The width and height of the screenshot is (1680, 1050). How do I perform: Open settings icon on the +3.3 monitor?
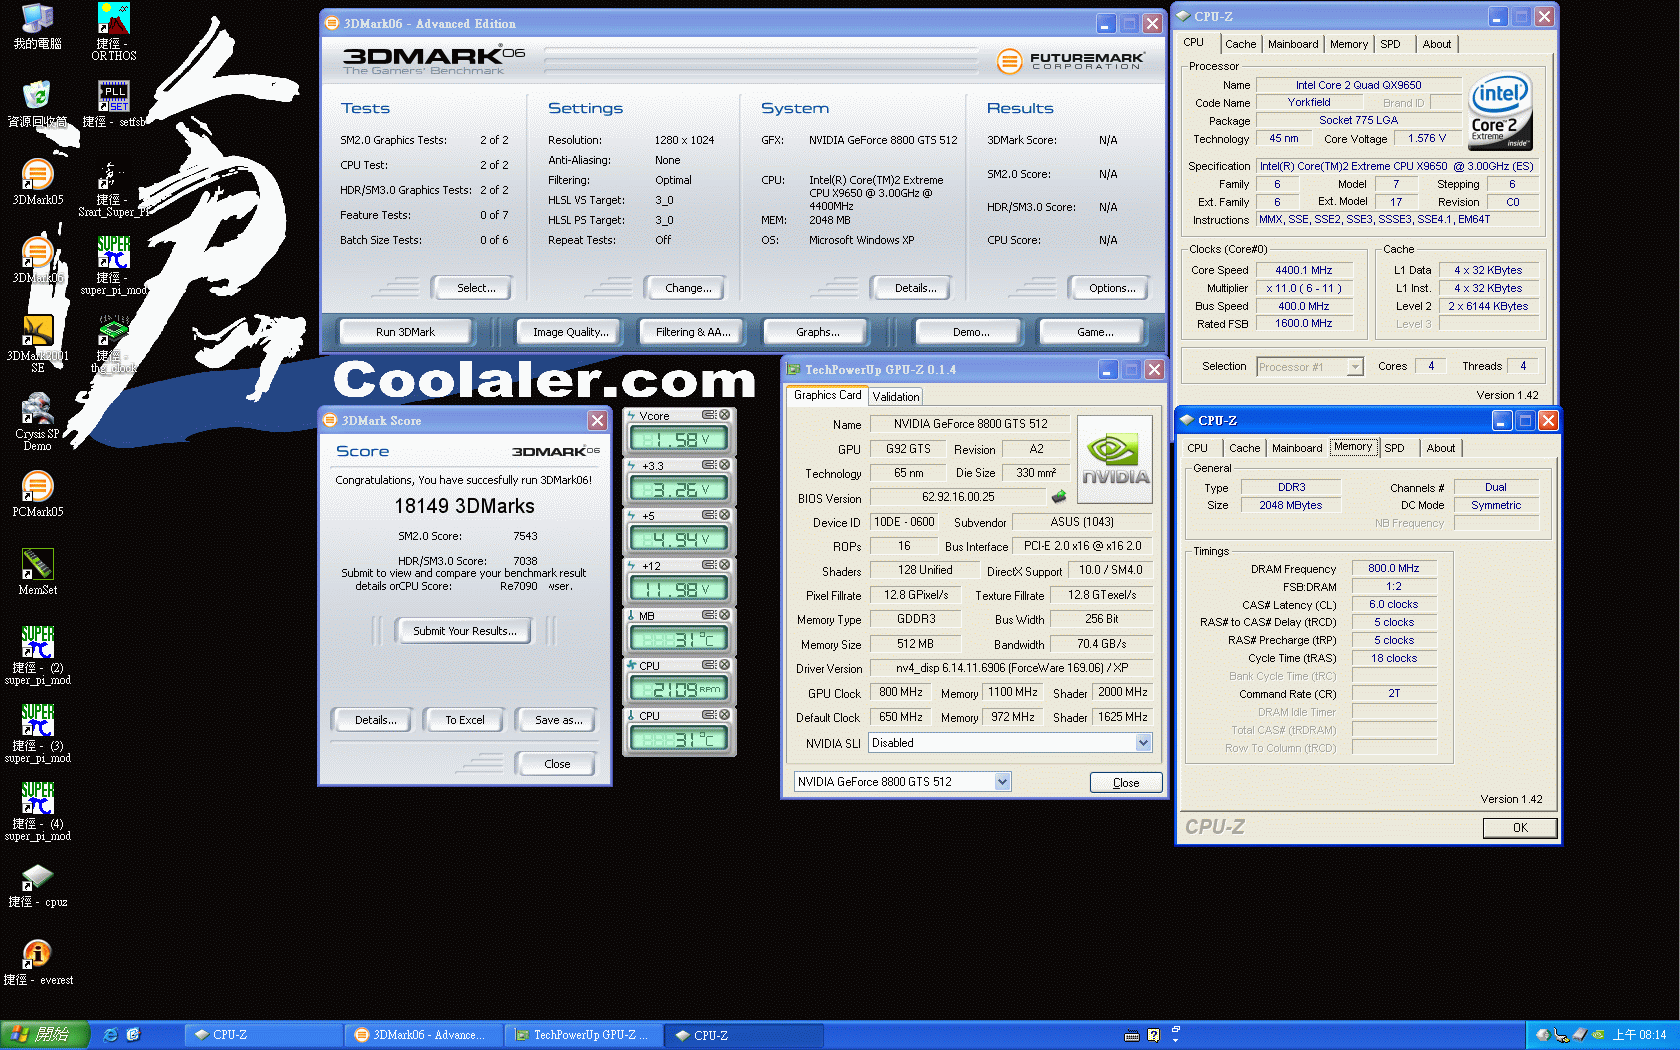coord(708,465)
